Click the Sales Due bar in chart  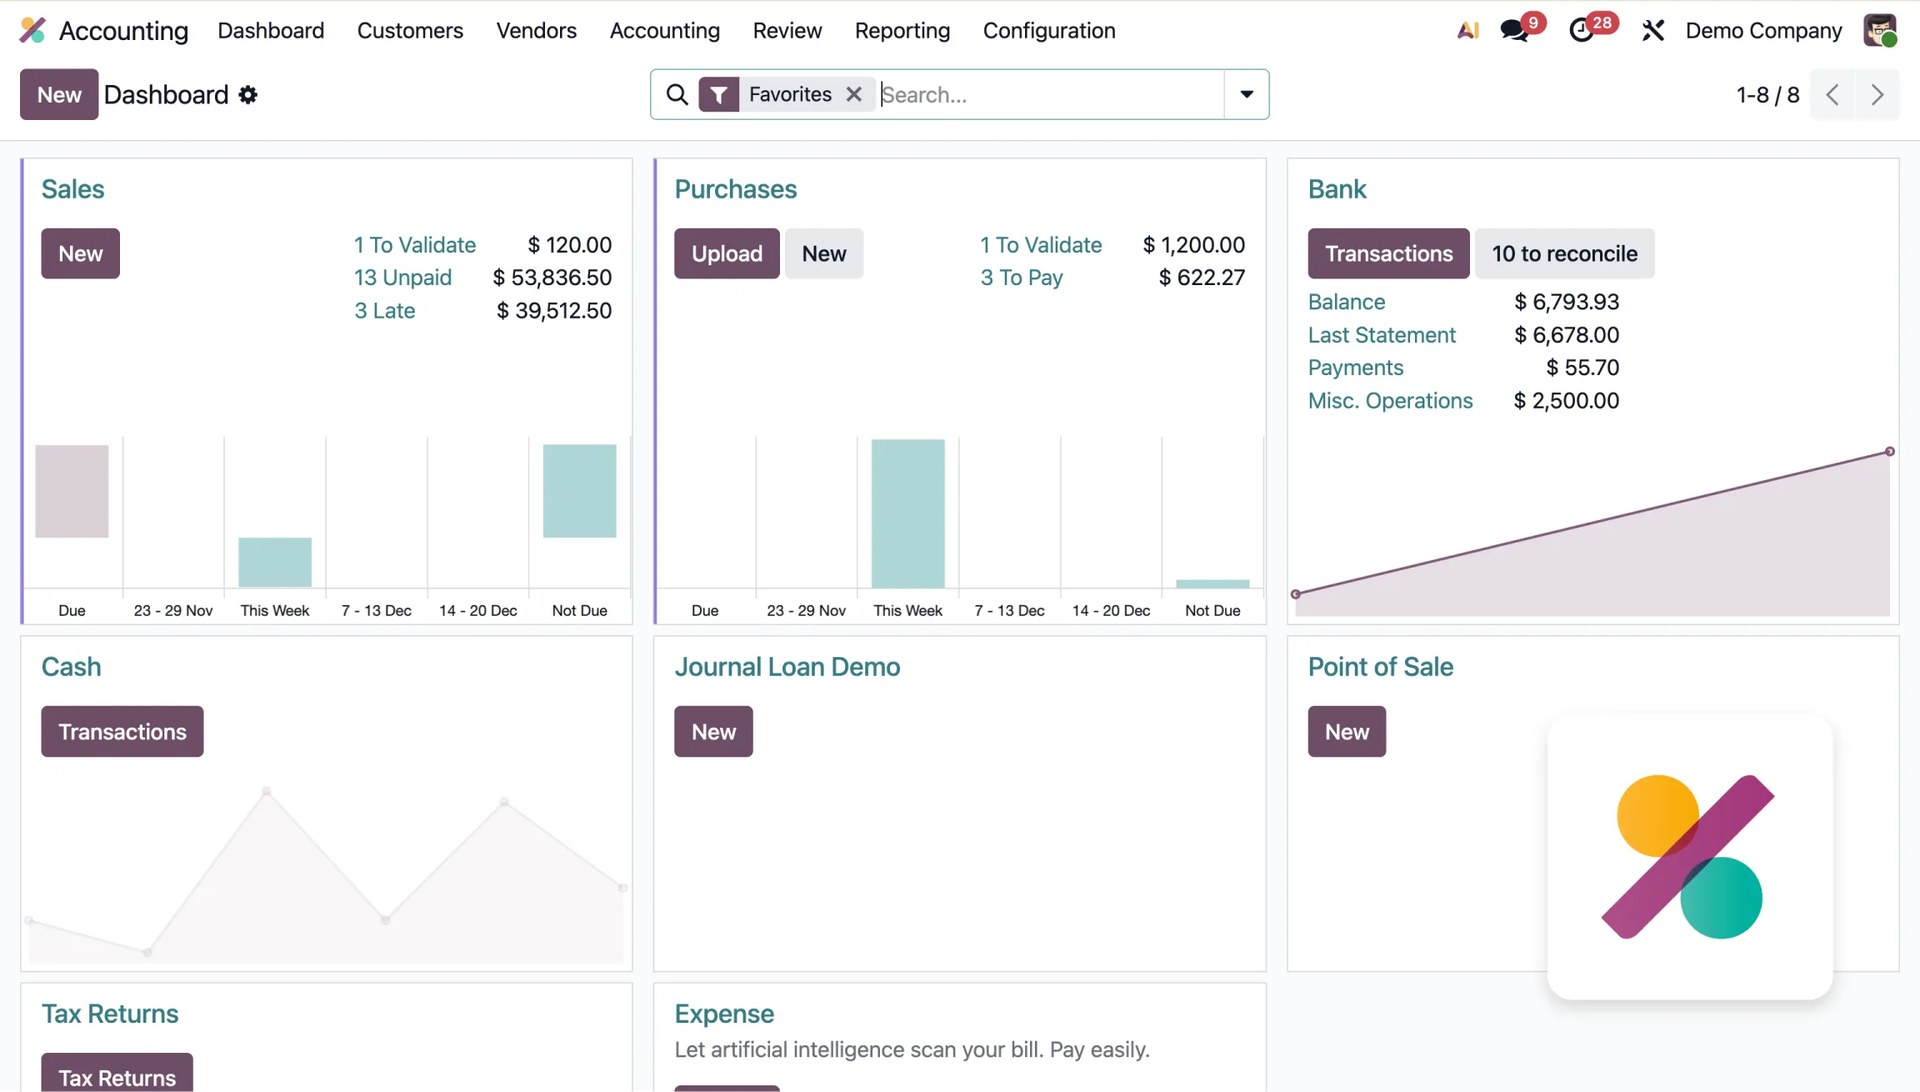[72, 491]
